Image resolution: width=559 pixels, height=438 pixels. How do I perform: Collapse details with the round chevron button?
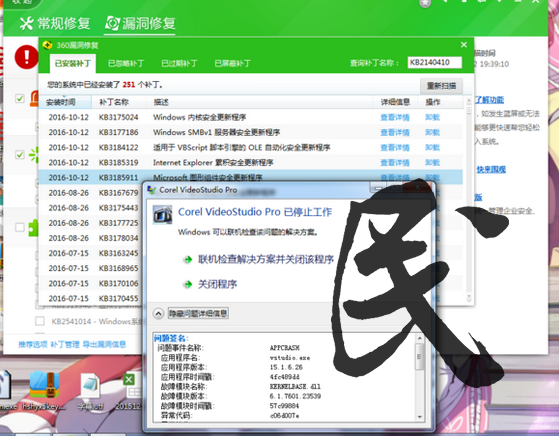(158, 314)
